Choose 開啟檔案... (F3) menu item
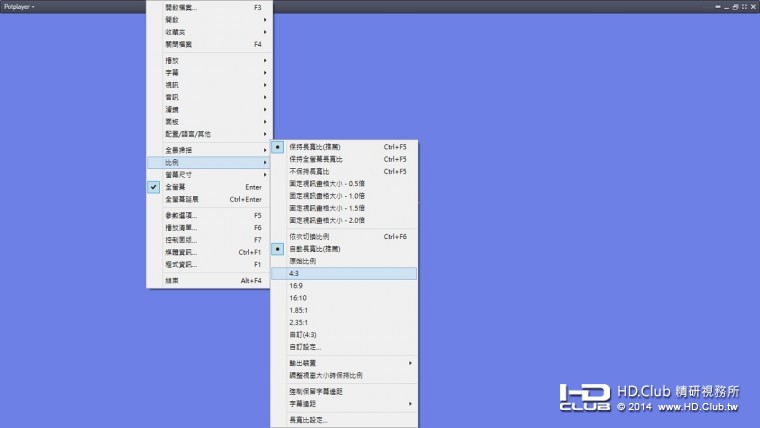This screenshot has height=428, width=760. tap(209, 7)
